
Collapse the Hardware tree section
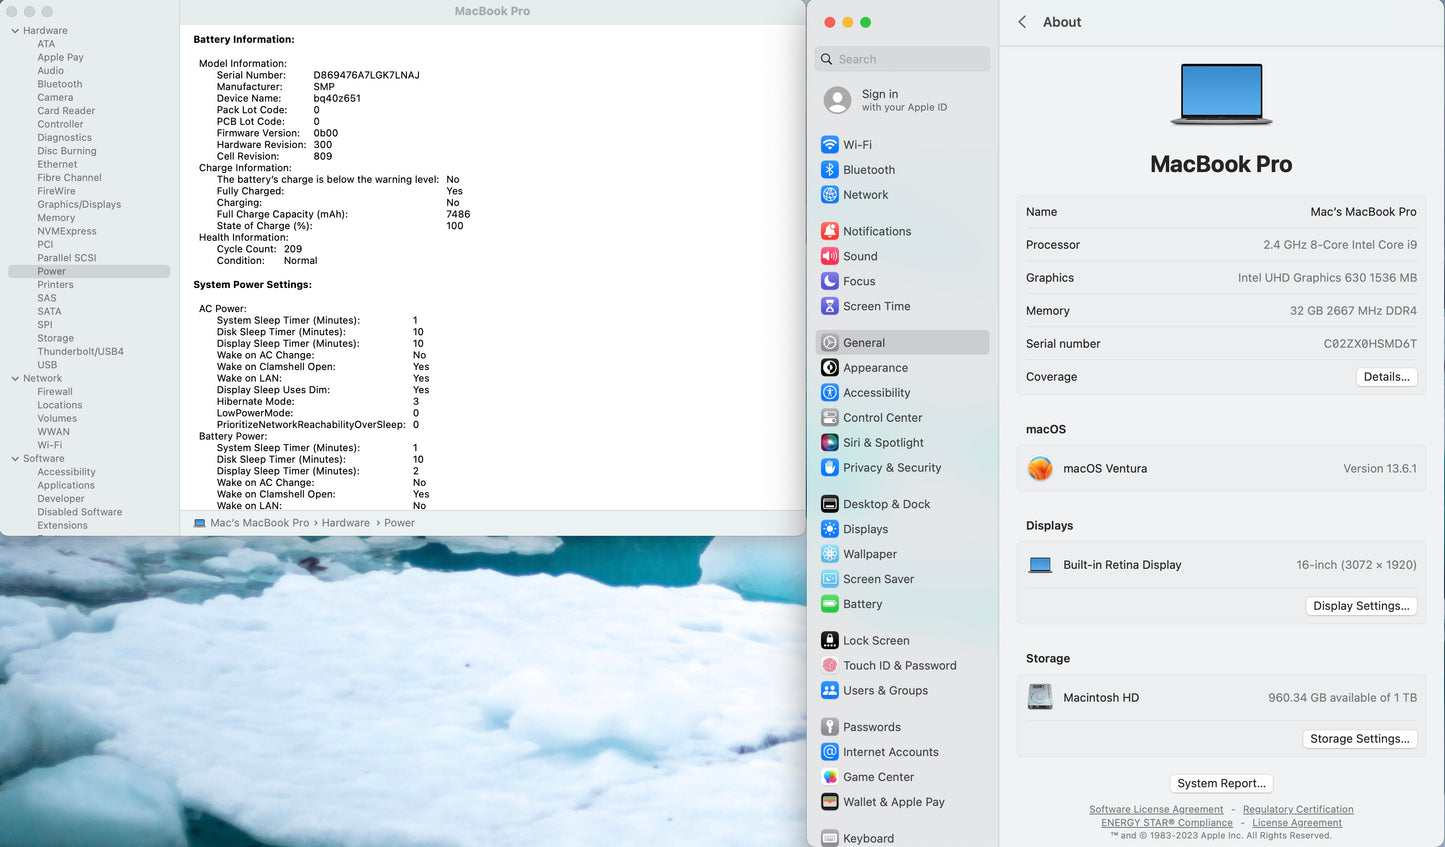(15, 31)
